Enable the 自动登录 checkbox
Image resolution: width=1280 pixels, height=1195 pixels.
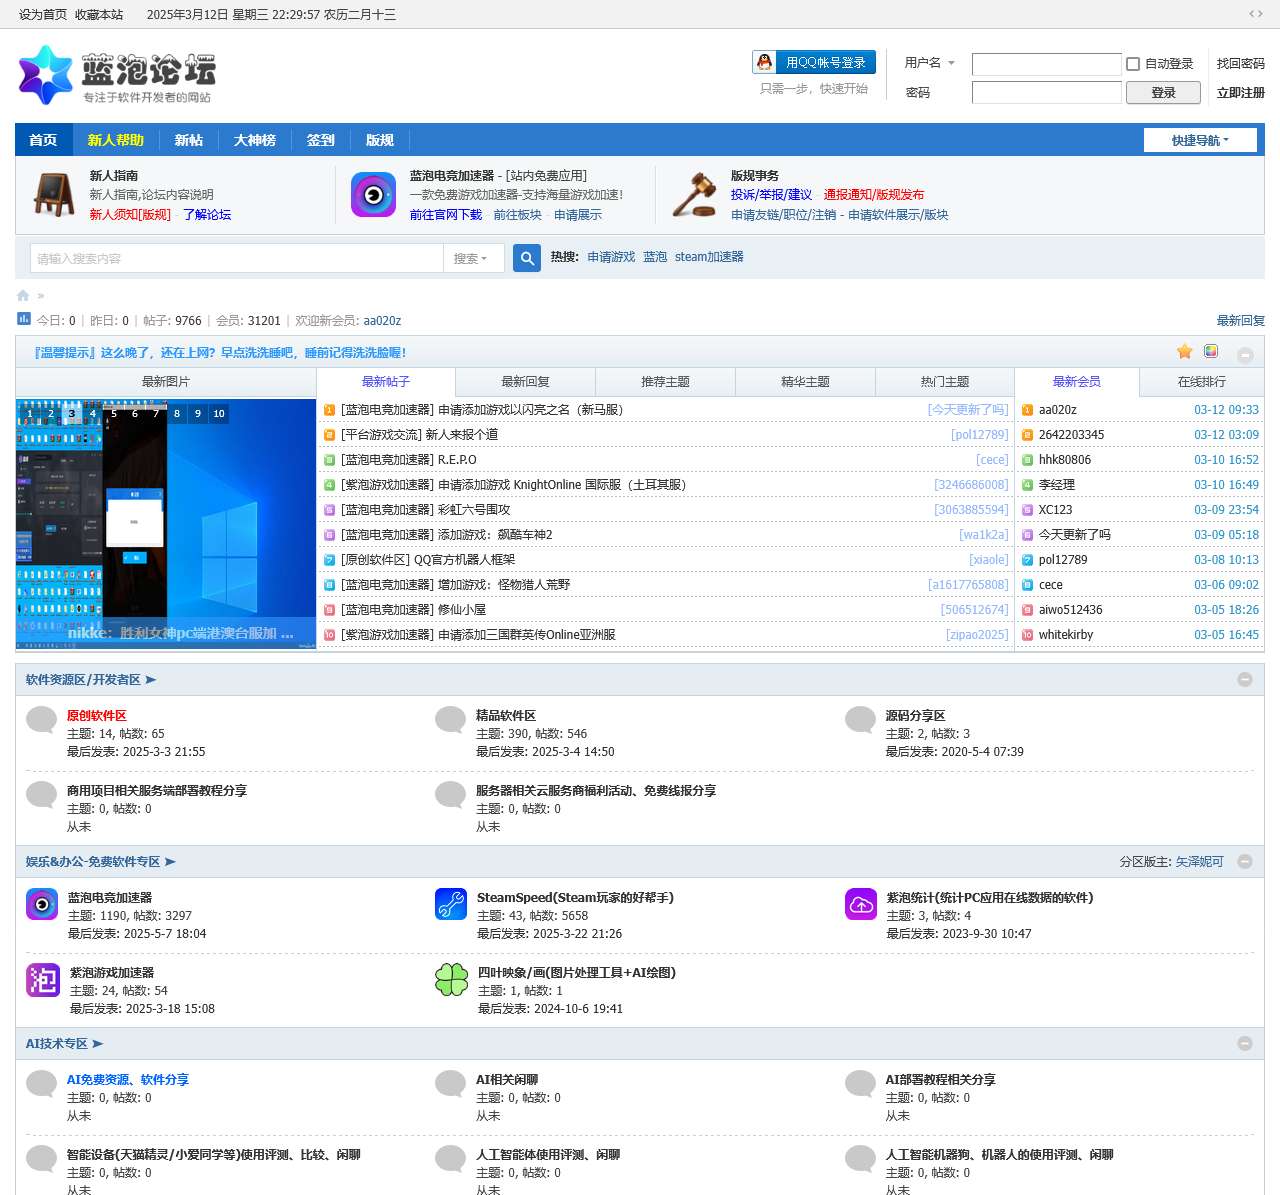1133,64
